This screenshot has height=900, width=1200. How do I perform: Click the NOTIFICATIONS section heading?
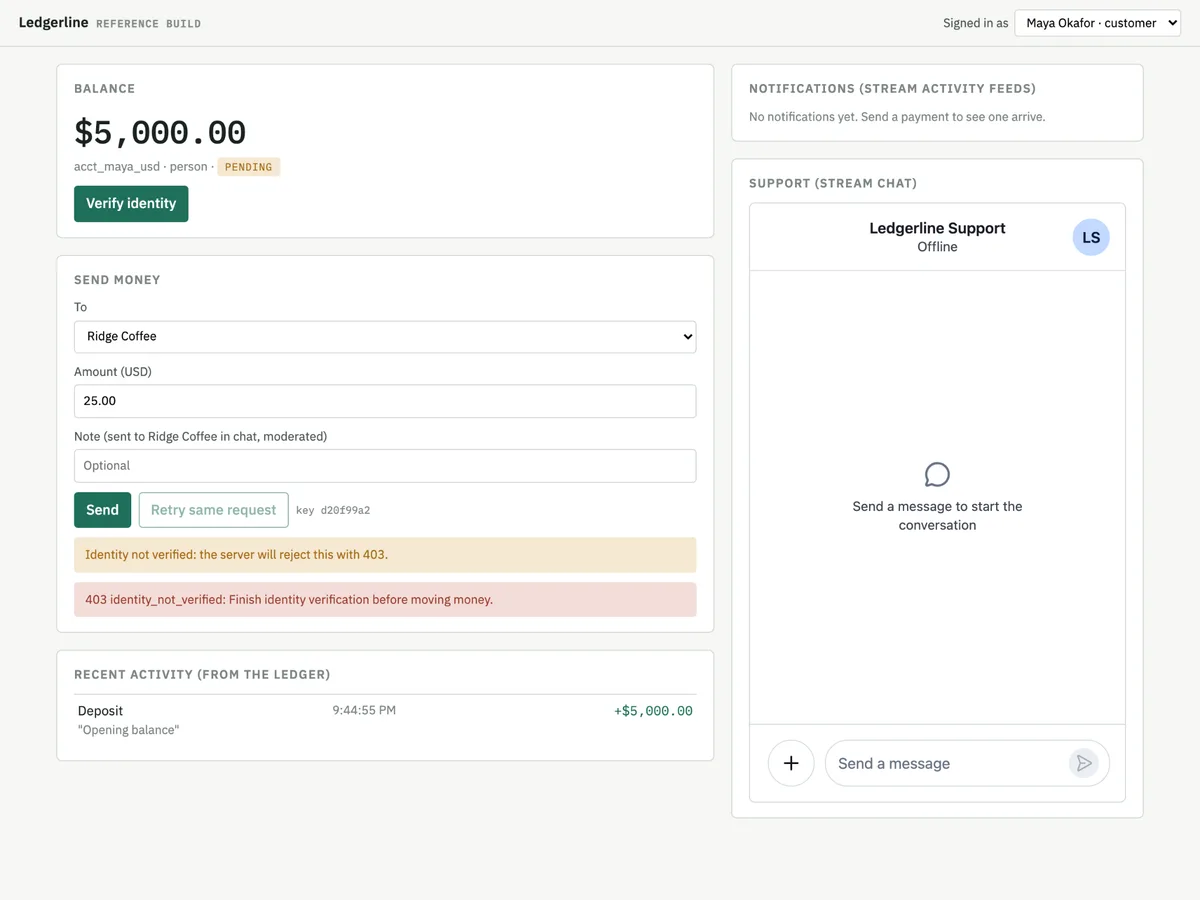(x=893, y=89)
